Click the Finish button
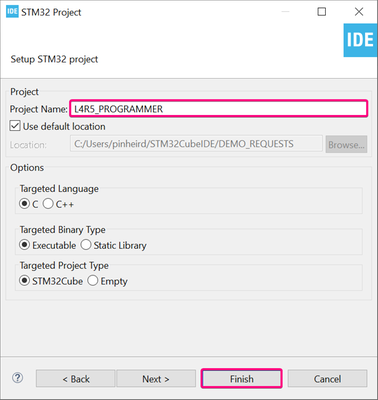This screenshot has height=400, width=378. (241, 379)
